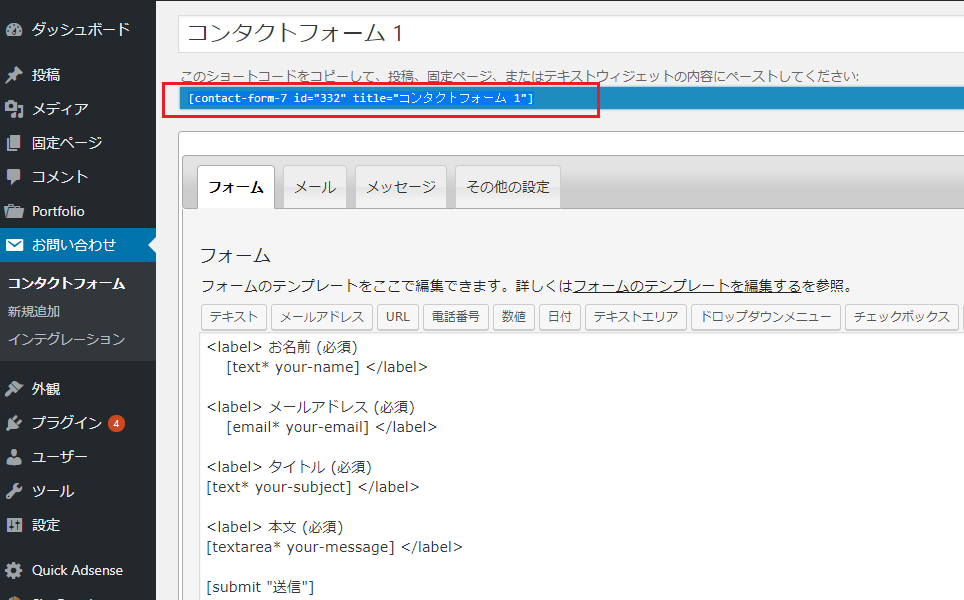
Task: Open 新規追加 submenu item
Action: pyautogui.click(x=34, y=312)
